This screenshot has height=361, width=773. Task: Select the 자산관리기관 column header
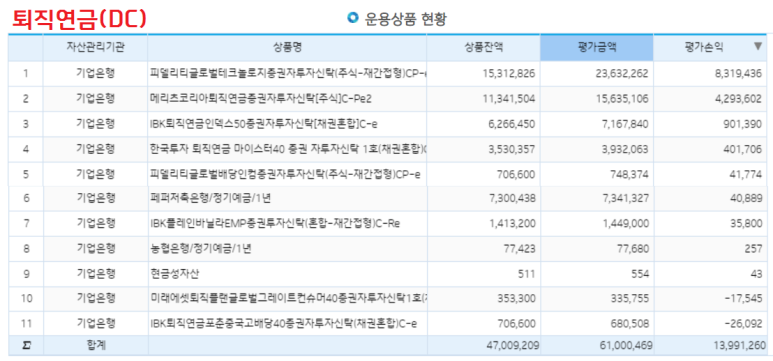96,47
